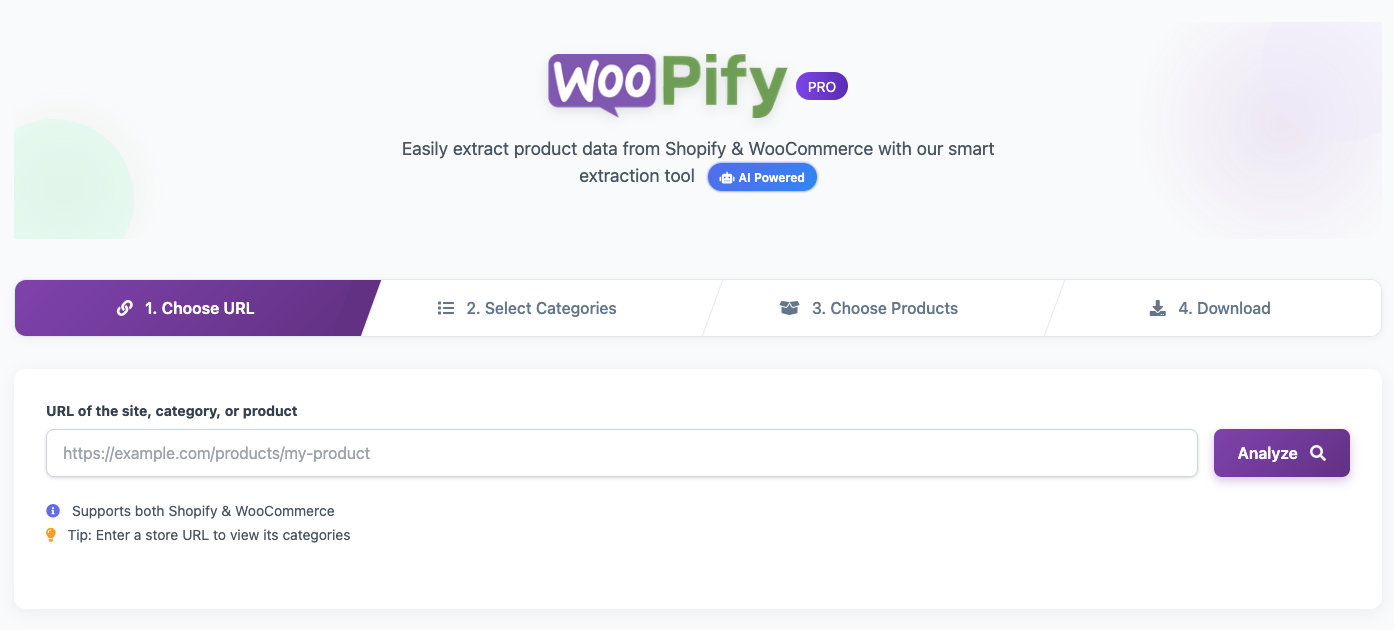The height and width of the screenshot is (630, 1394).
Task: Click the box icon beside Choose Products
Action: [x=789, y=308]
